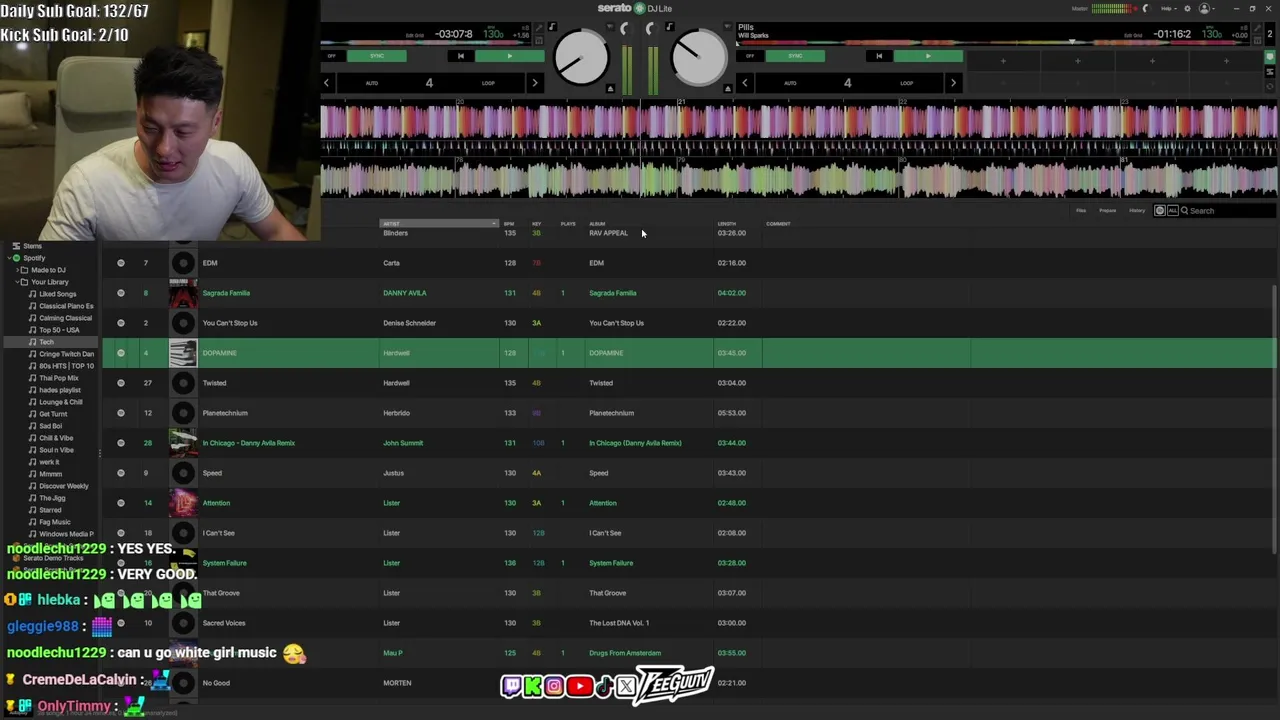Select the track 'System Failure'
Screen dimensions: 1280x720
click(224, 563)
